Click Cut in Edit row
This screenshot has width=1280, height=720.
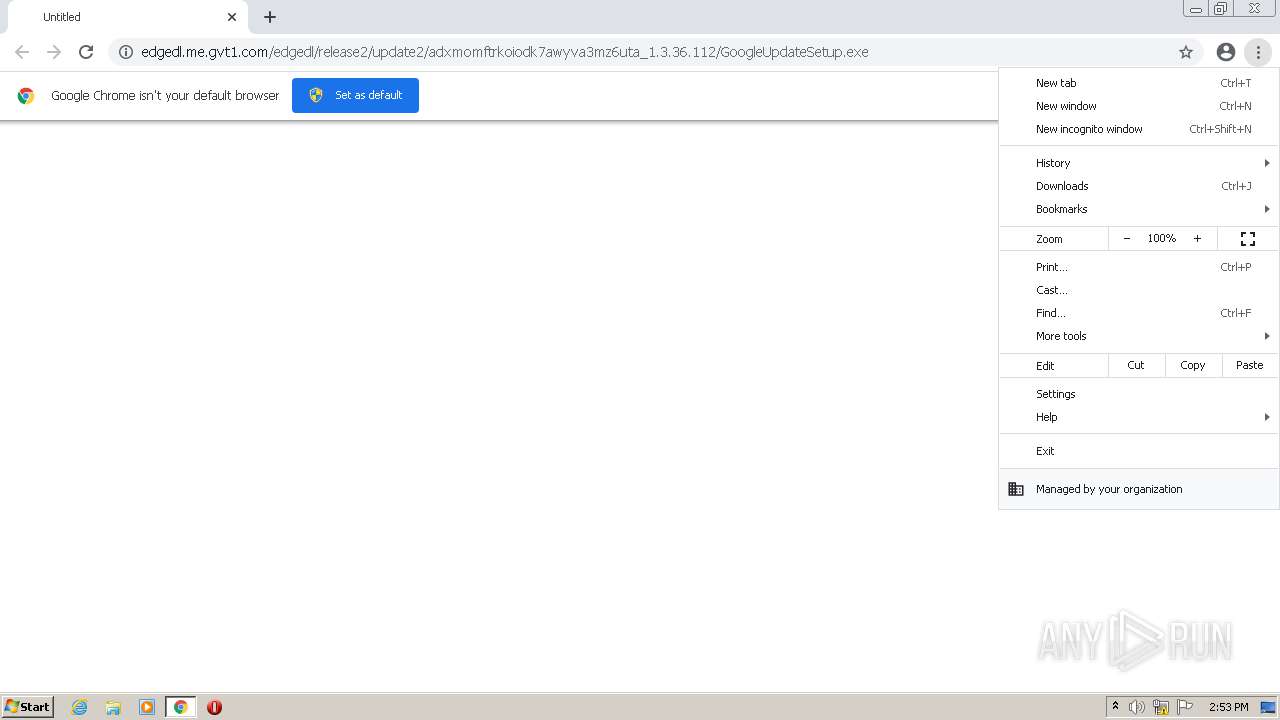tap(1136, 365)
